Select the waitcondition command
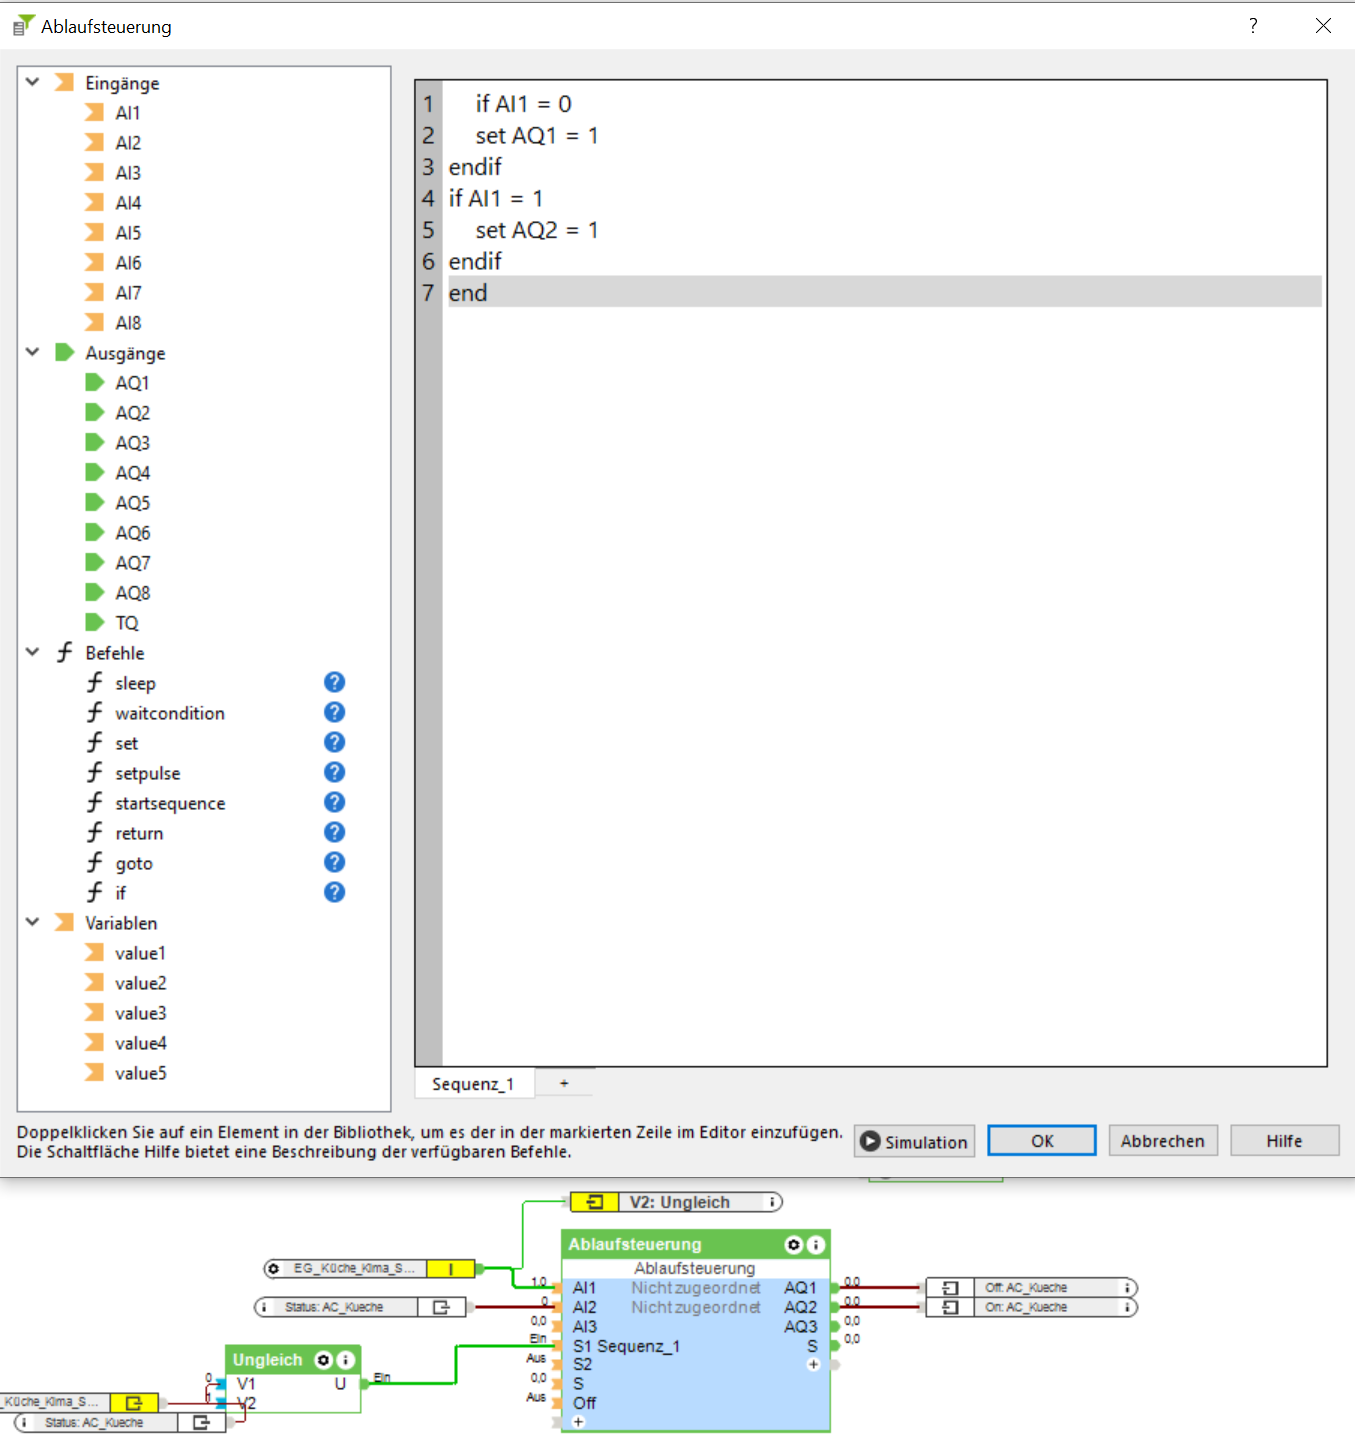The width and height of the screenshot is (1355, 1440). pyautogui.click(x=170, y=713)
